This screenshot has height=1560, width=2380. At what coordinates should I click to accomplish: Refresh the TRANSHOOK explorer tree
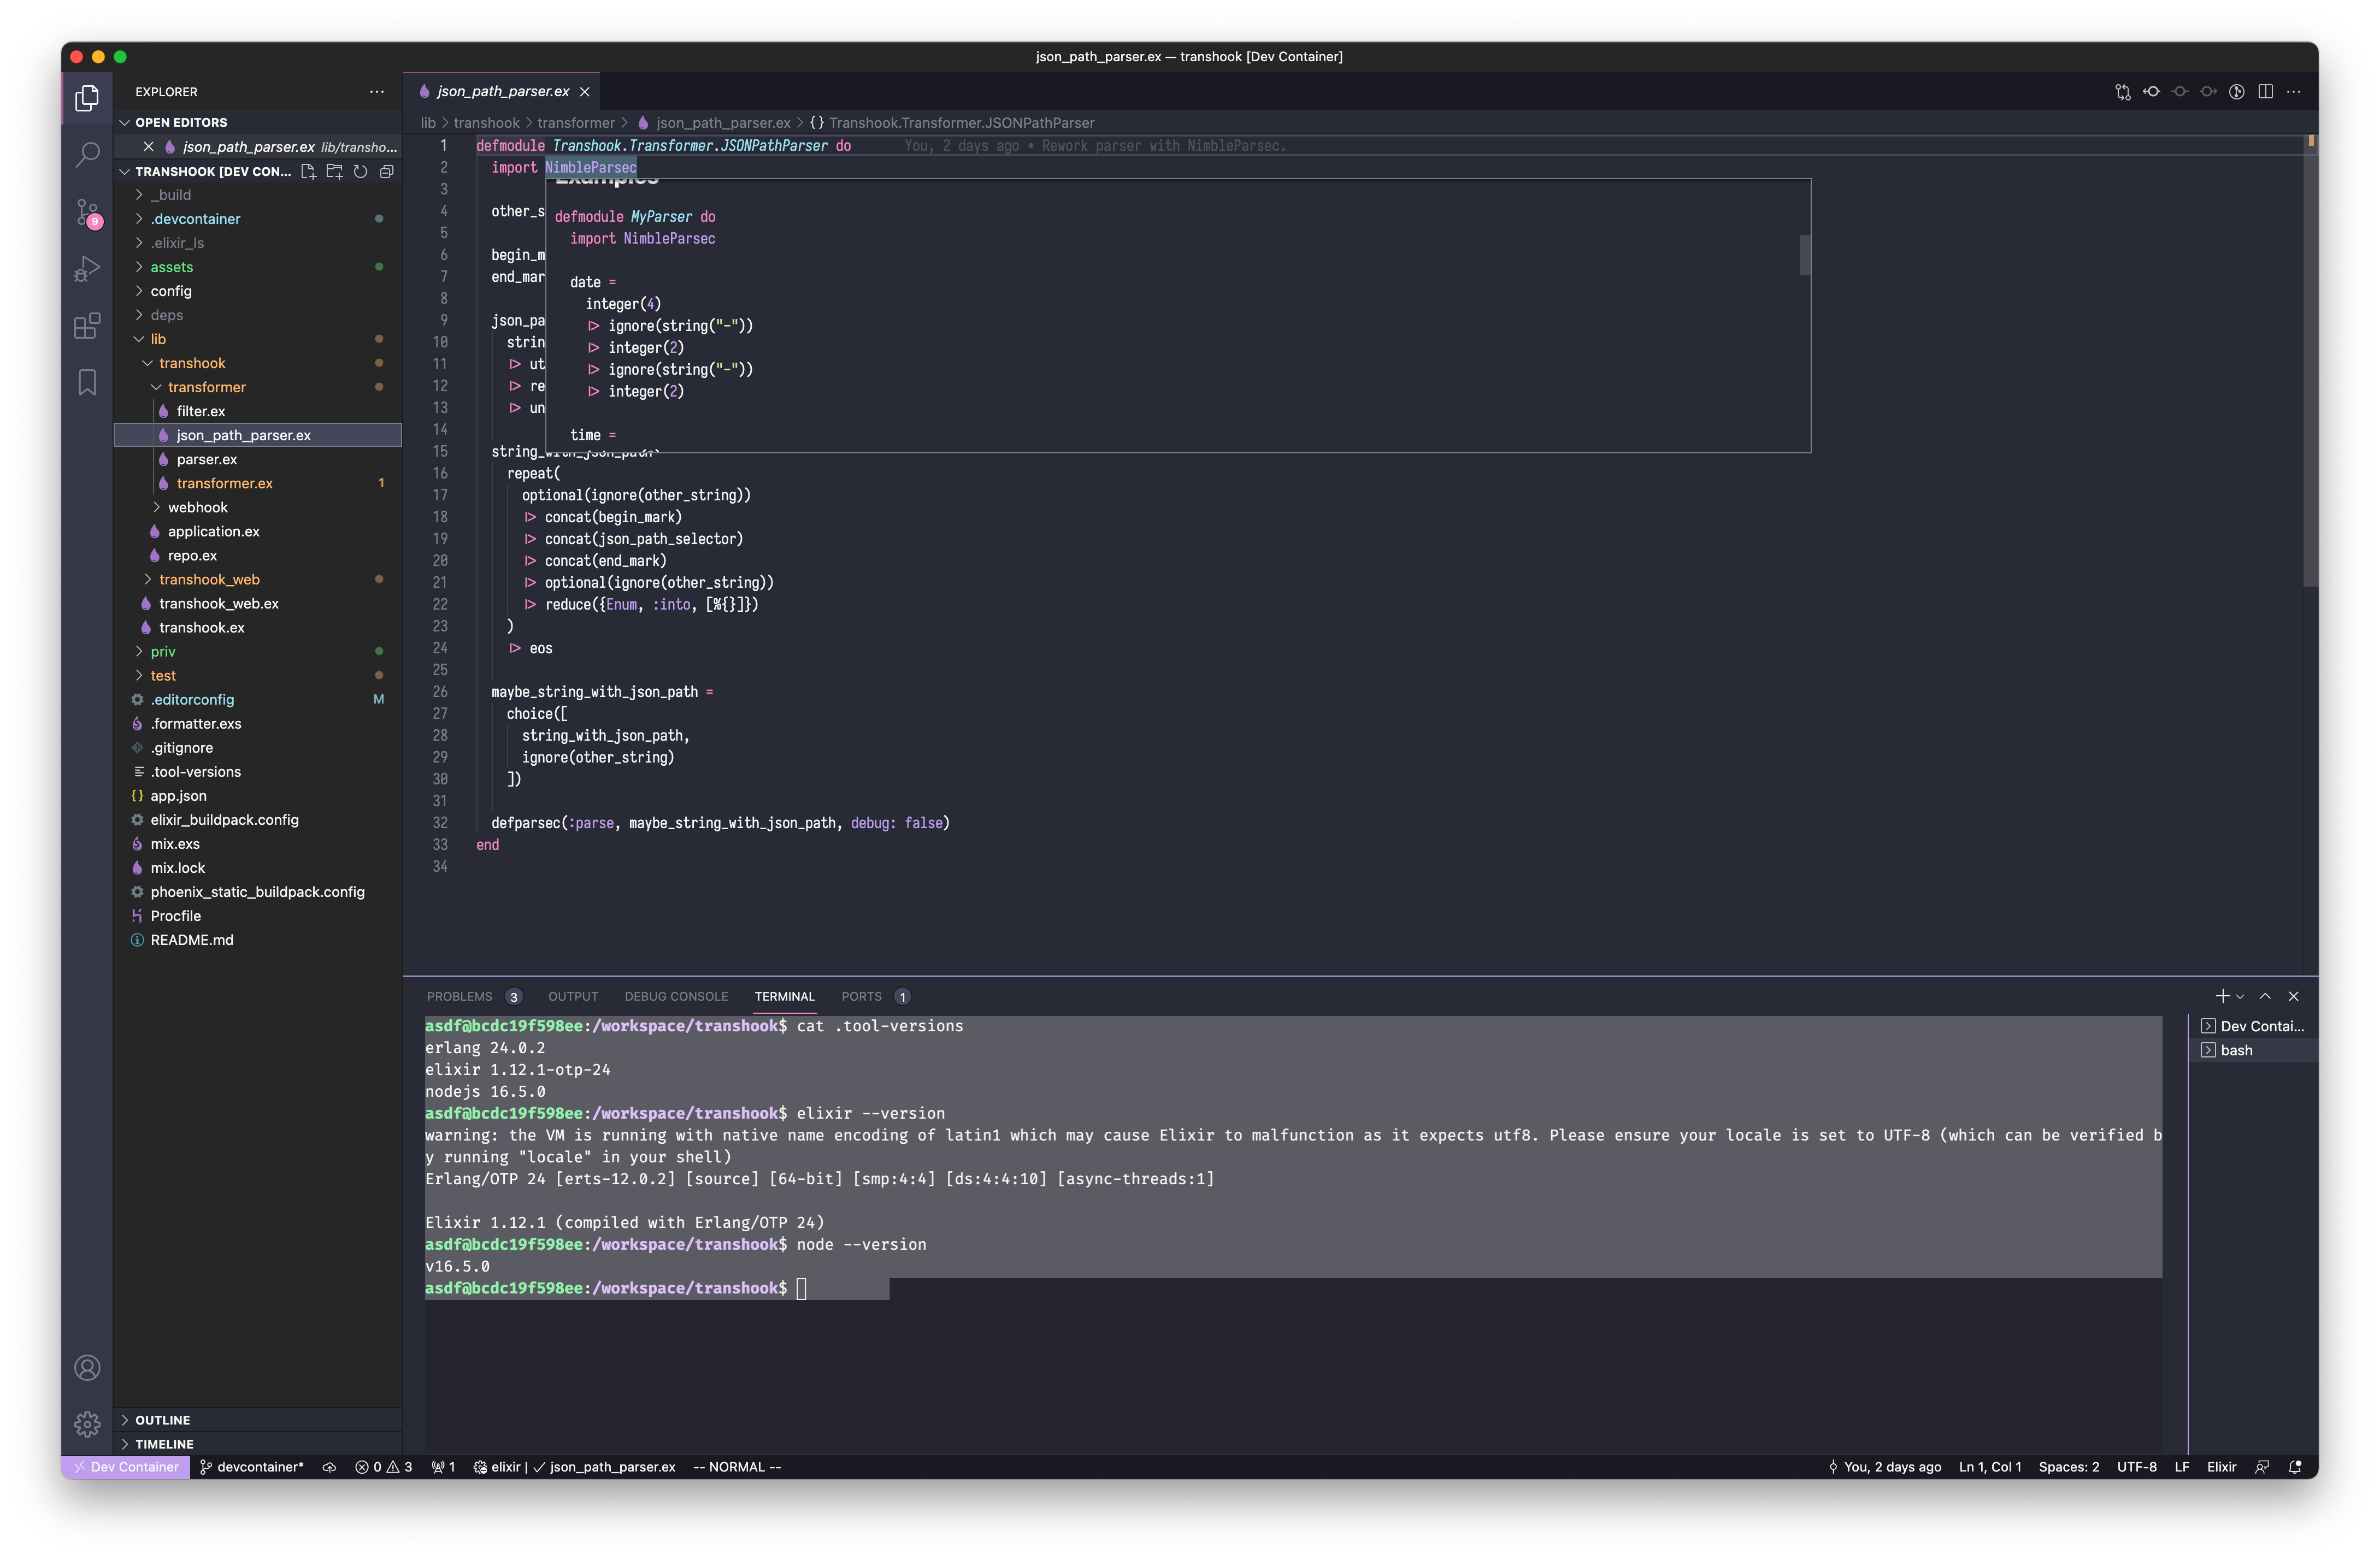(360, 171)
